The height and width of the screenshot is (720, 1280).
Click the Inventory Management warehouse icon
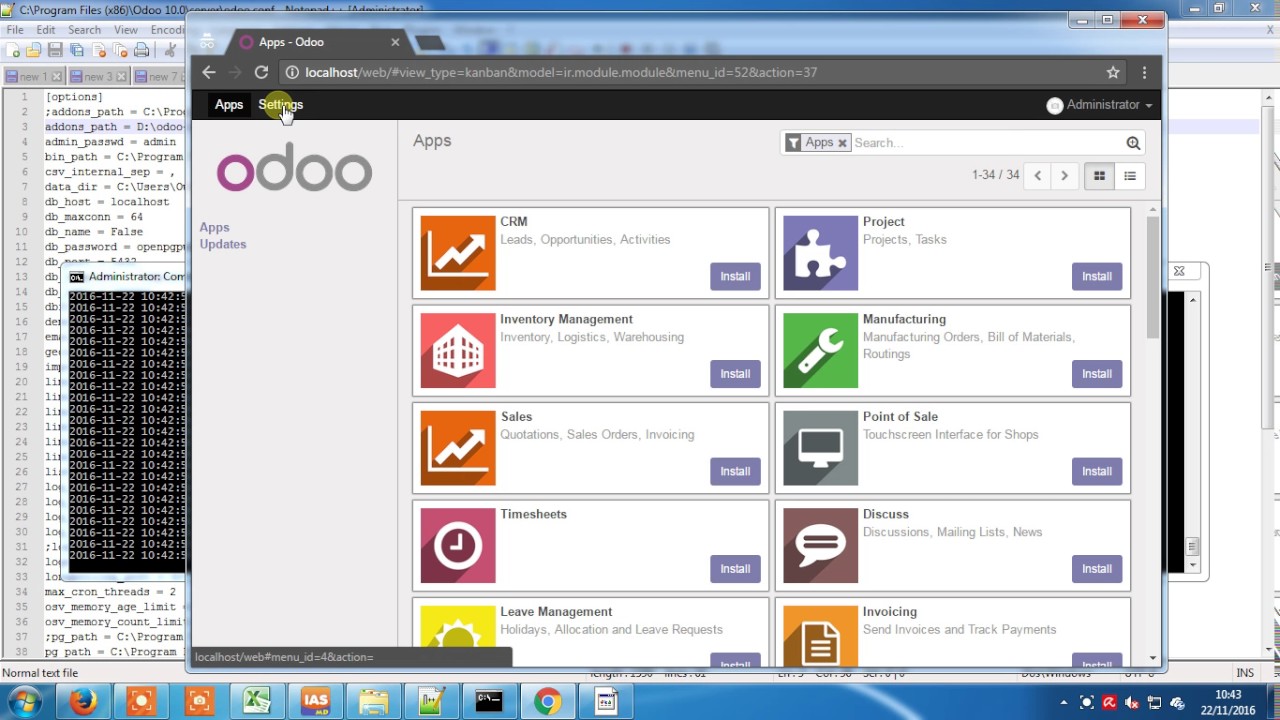point(458,350)
